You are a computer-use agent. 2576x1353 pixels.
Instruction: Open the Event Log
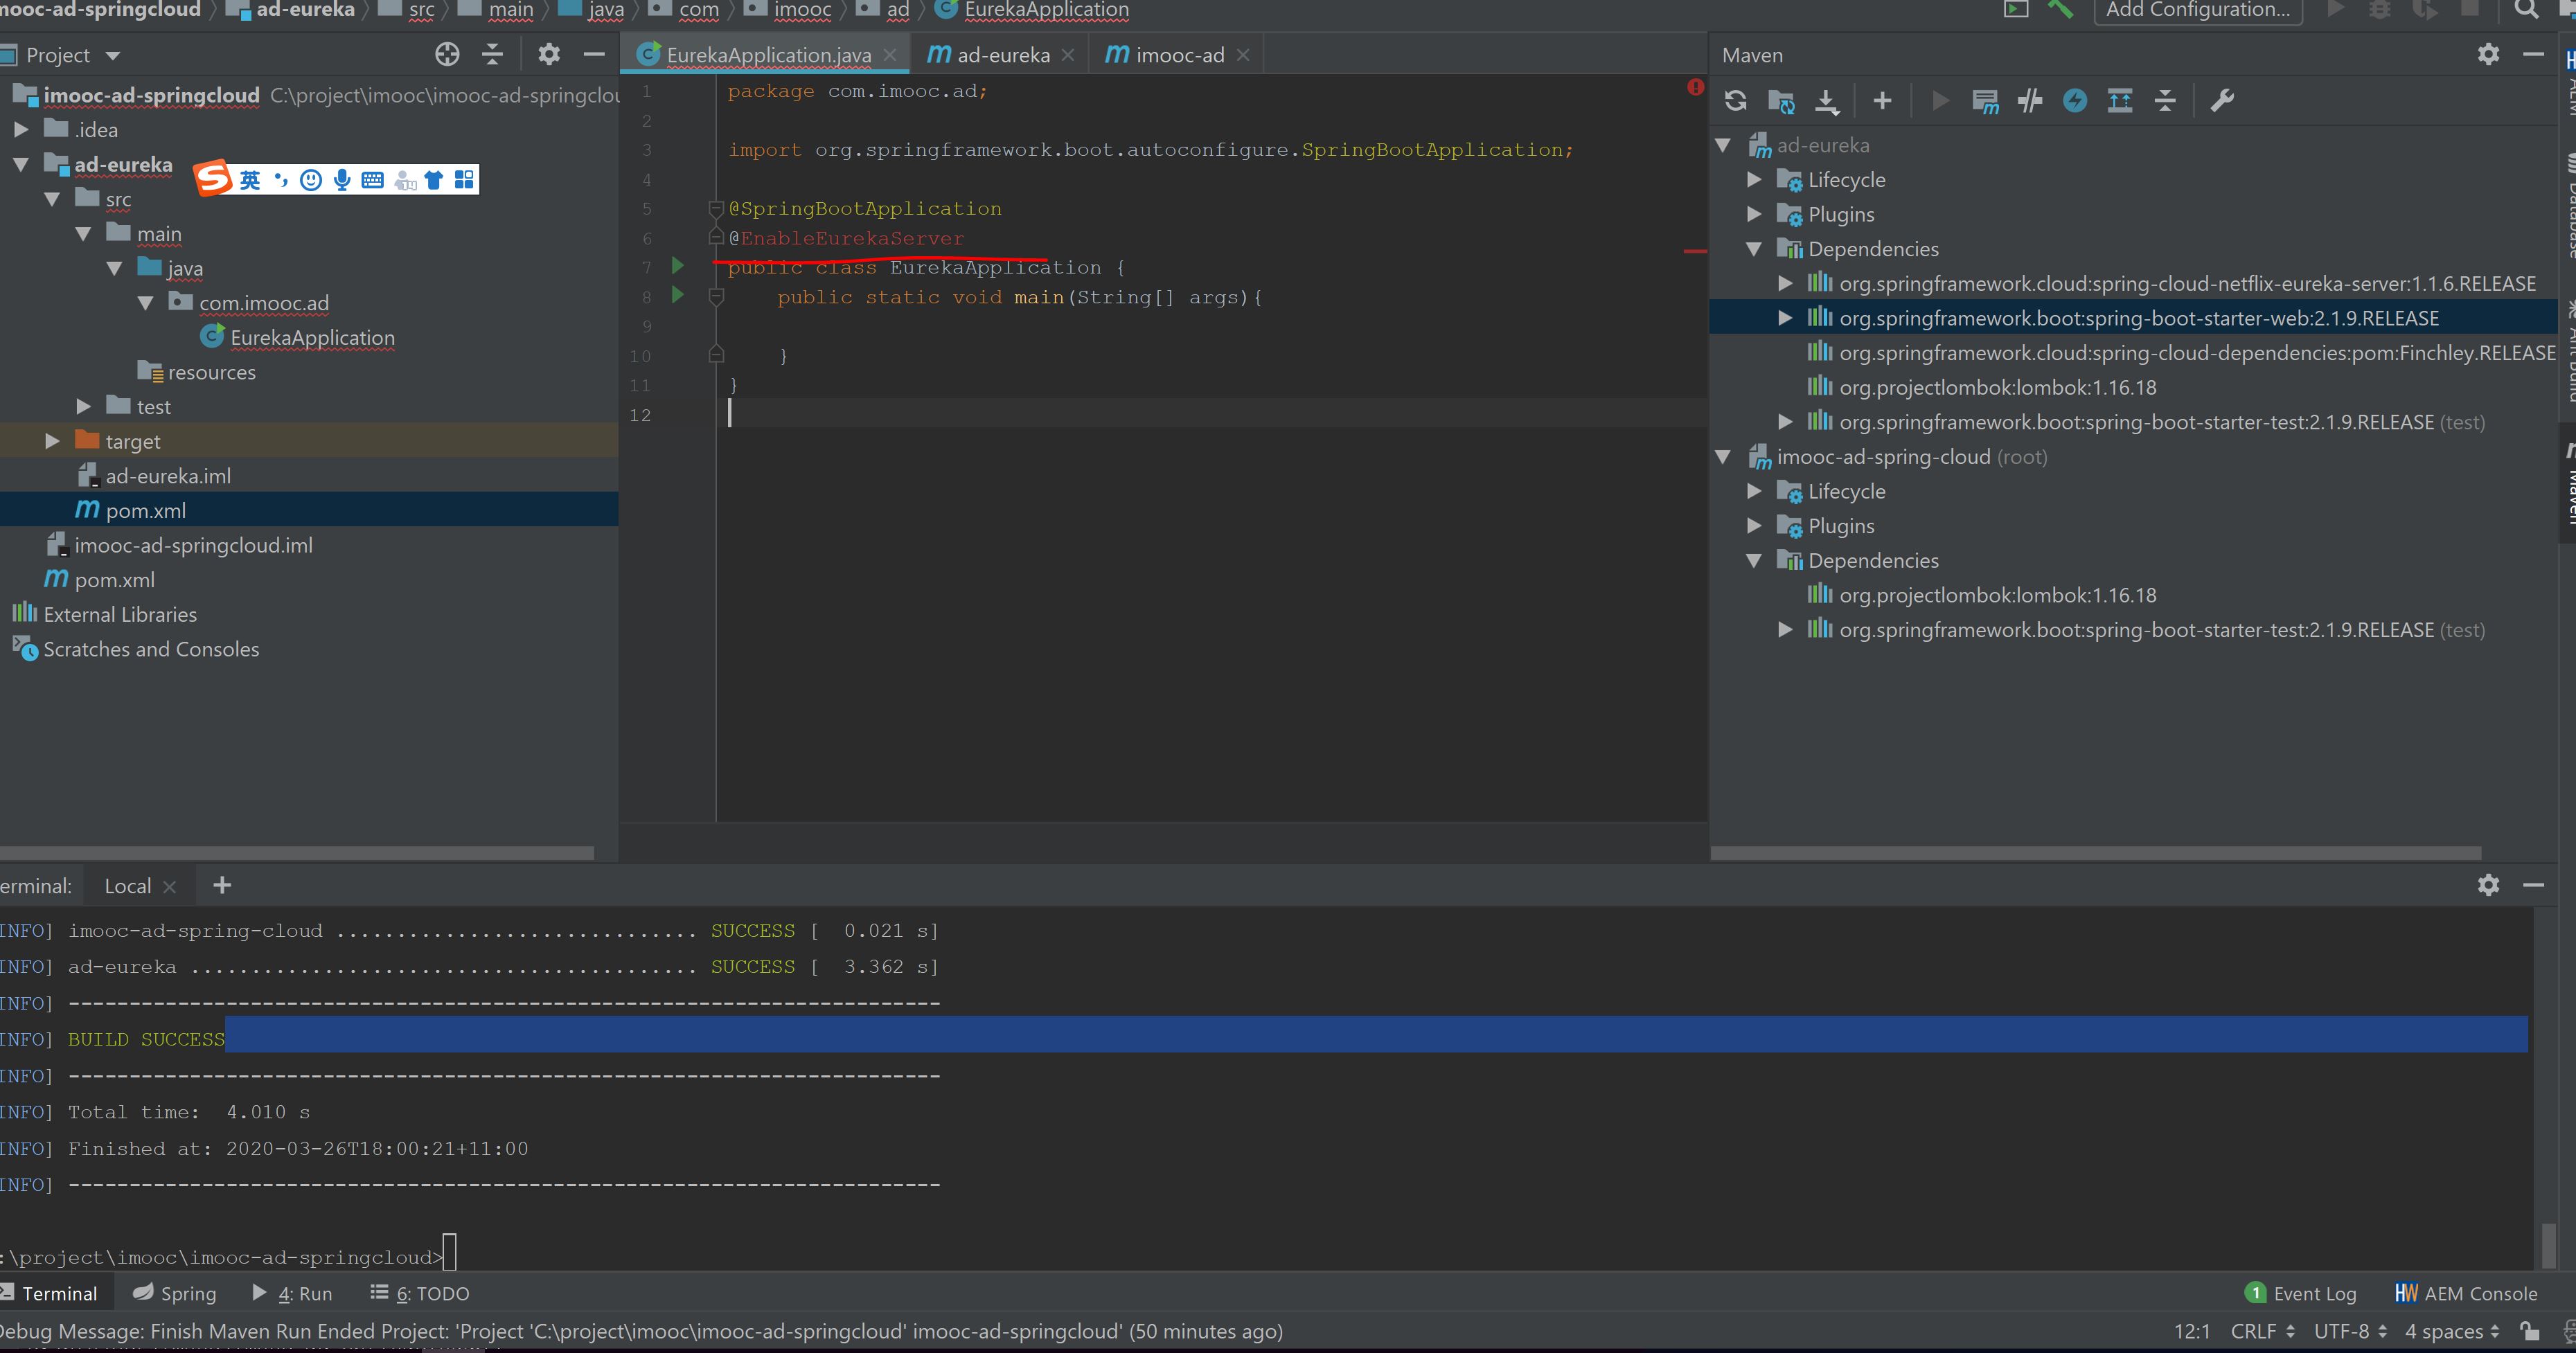click(2301, 1293)
